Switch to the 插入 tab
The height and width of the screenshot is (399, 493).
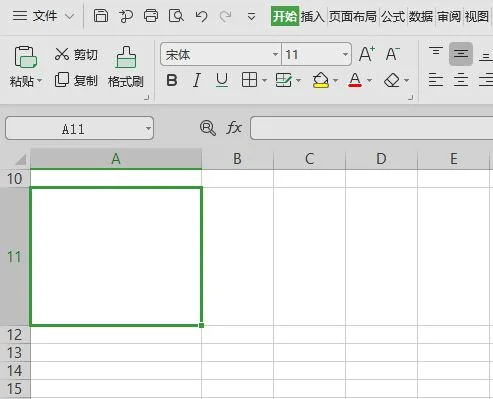click(312, 16)
